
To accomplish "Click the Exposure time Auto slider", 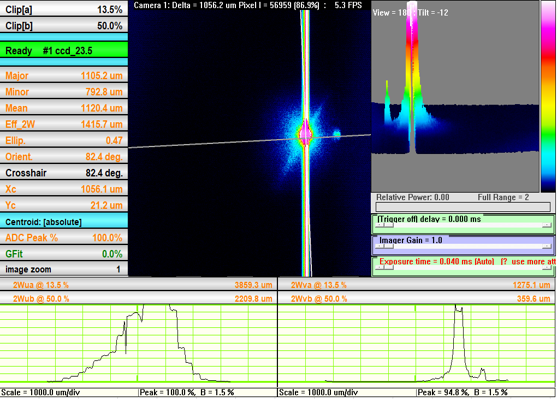I will click(x=463, y=266).
